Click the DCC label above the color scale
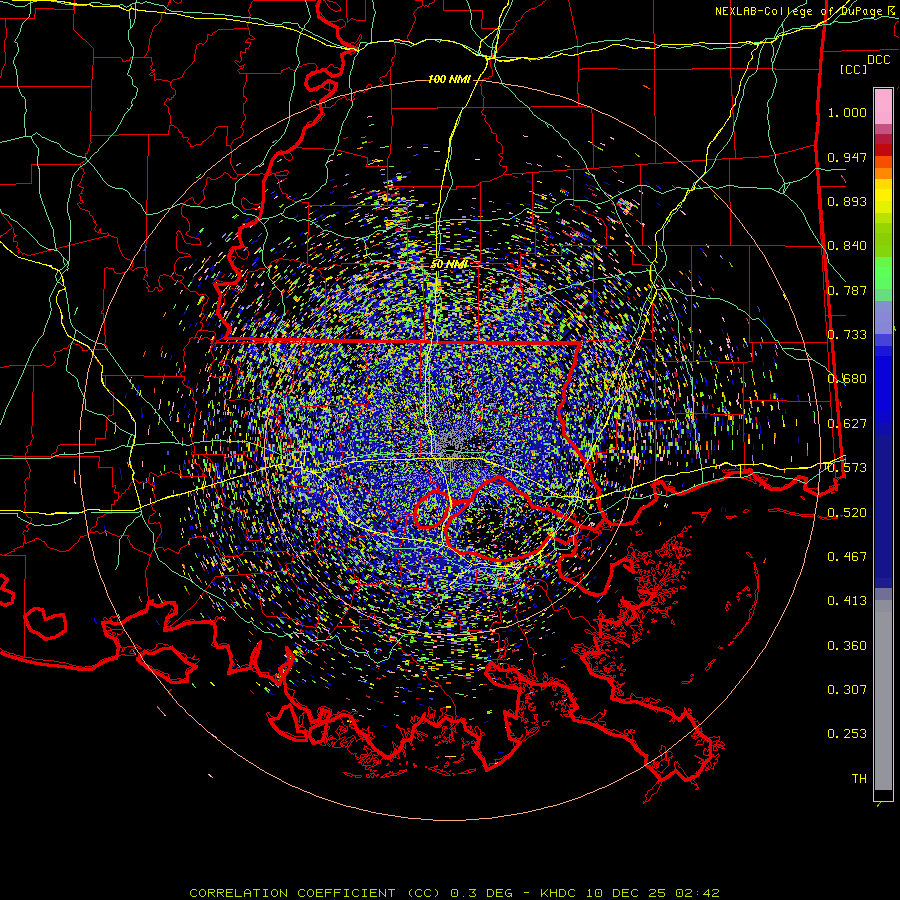900x900 pixels. [878, 60]
